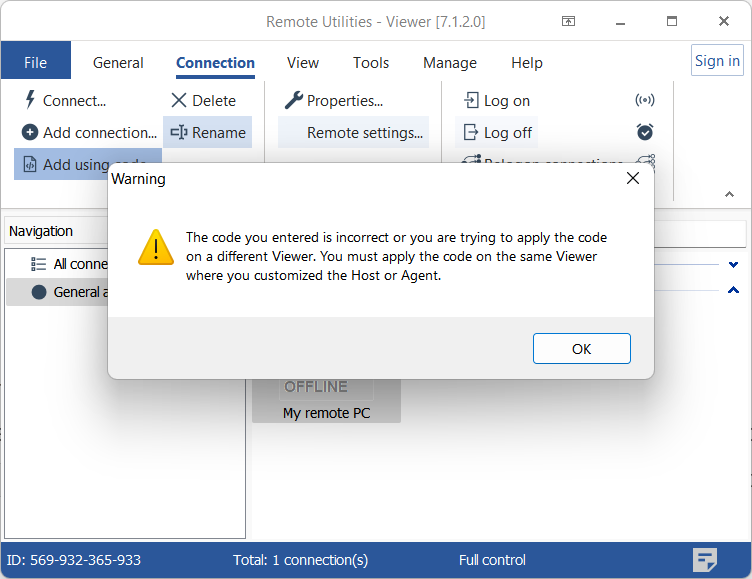
Task: Select the My remote PC connection
Action: pyautogui.click(x=327, y=401)
